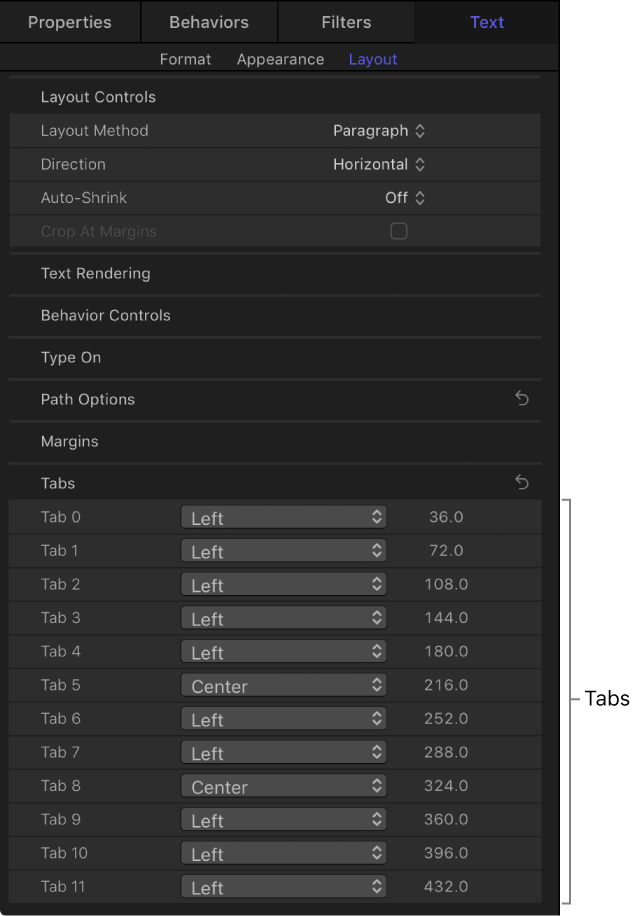Select Left alignment dropdown for Tab 11
The width and height of the screenshot is (638, 916).
coord(283,887)
